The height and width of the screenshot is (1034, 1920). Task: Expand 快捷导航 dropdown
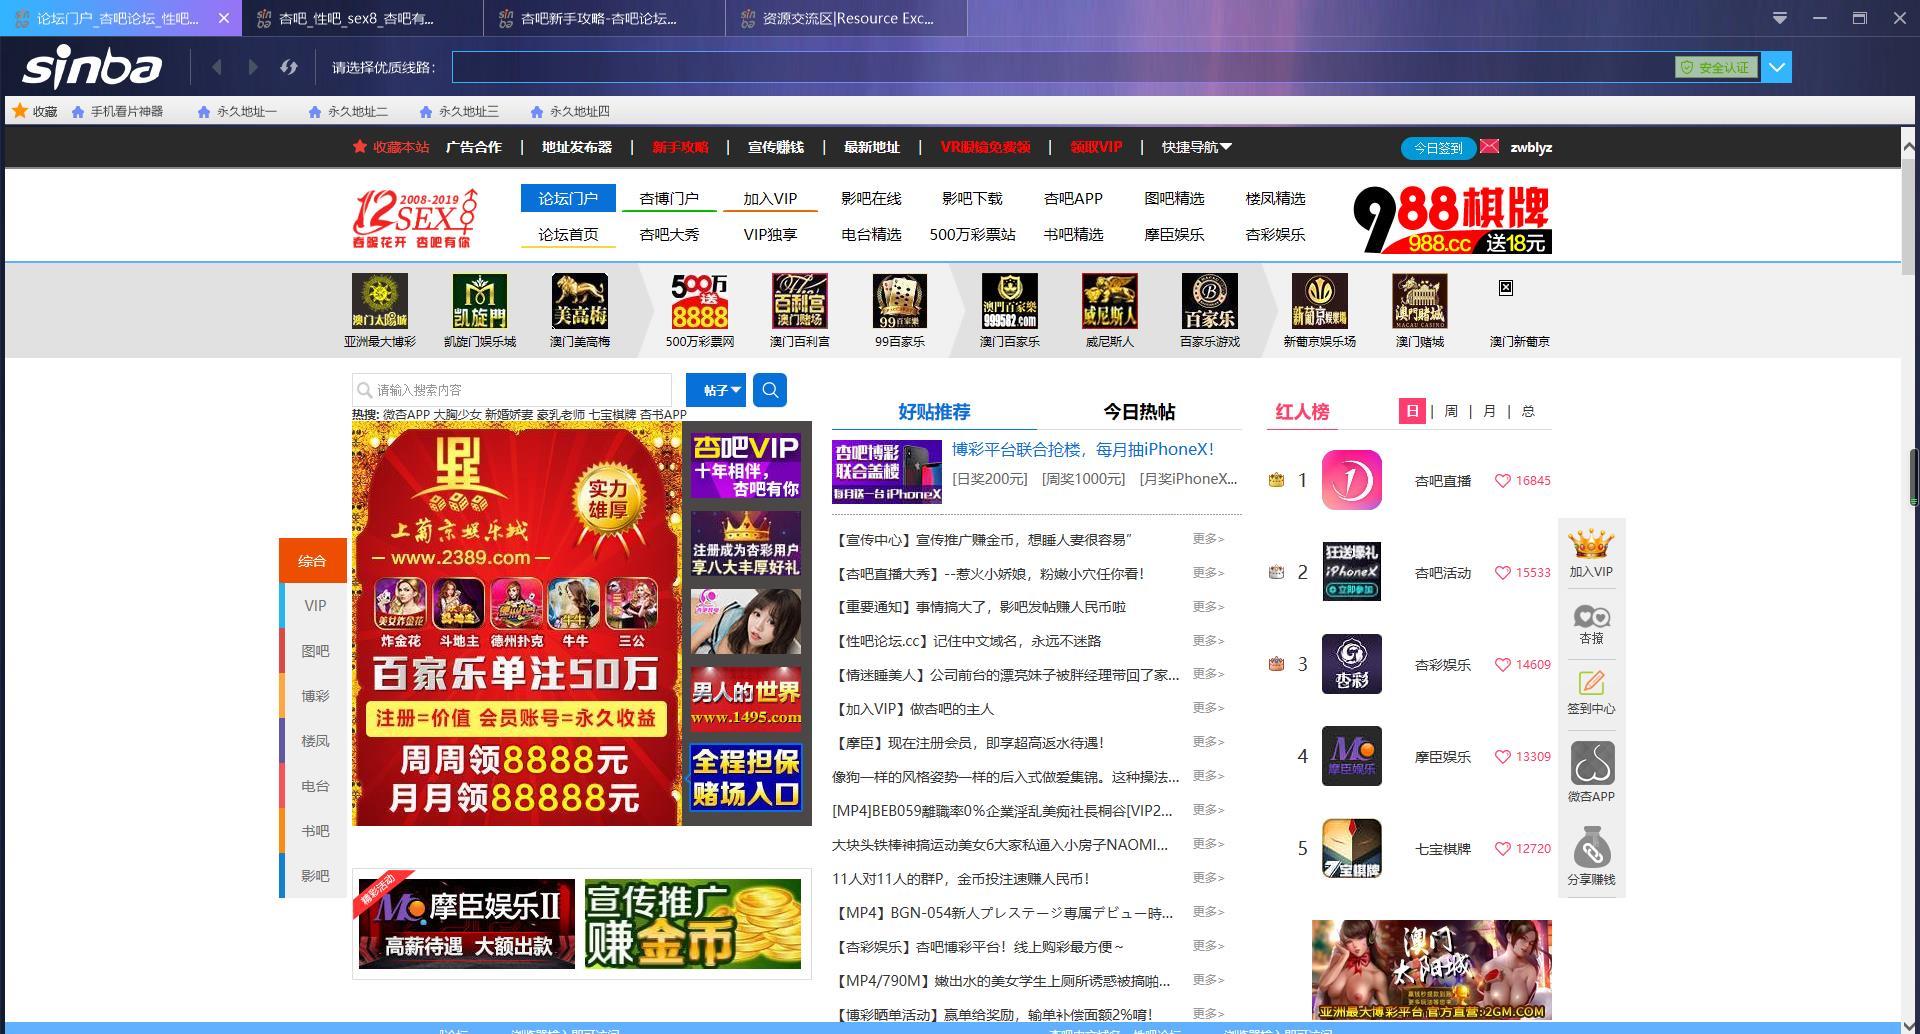1196,147
